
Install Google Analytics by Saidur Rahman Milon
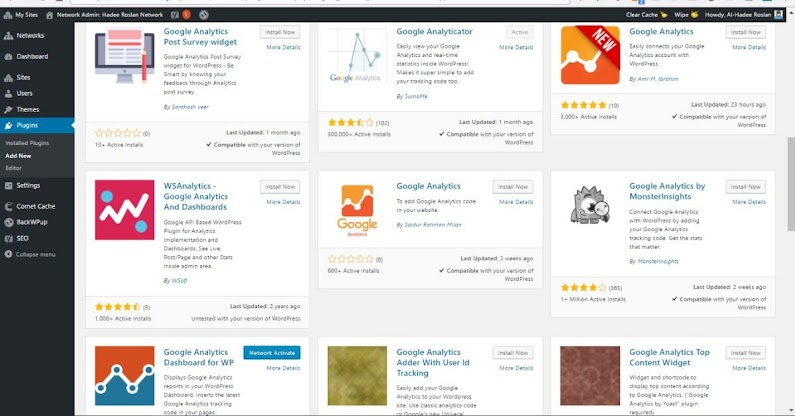click(513, 187)
